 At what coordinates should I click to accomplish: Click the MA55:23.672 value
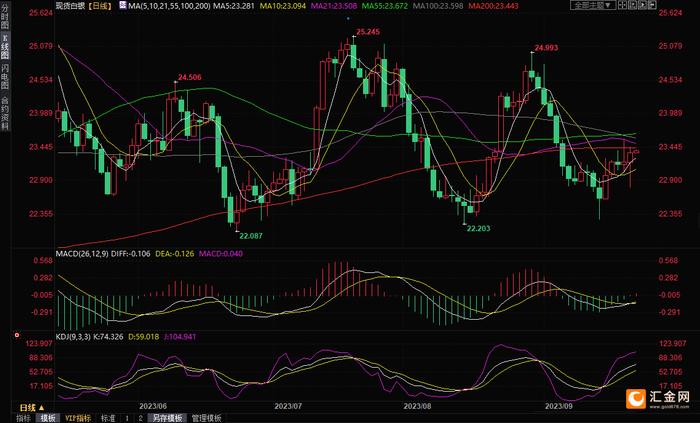coord(385,6)
